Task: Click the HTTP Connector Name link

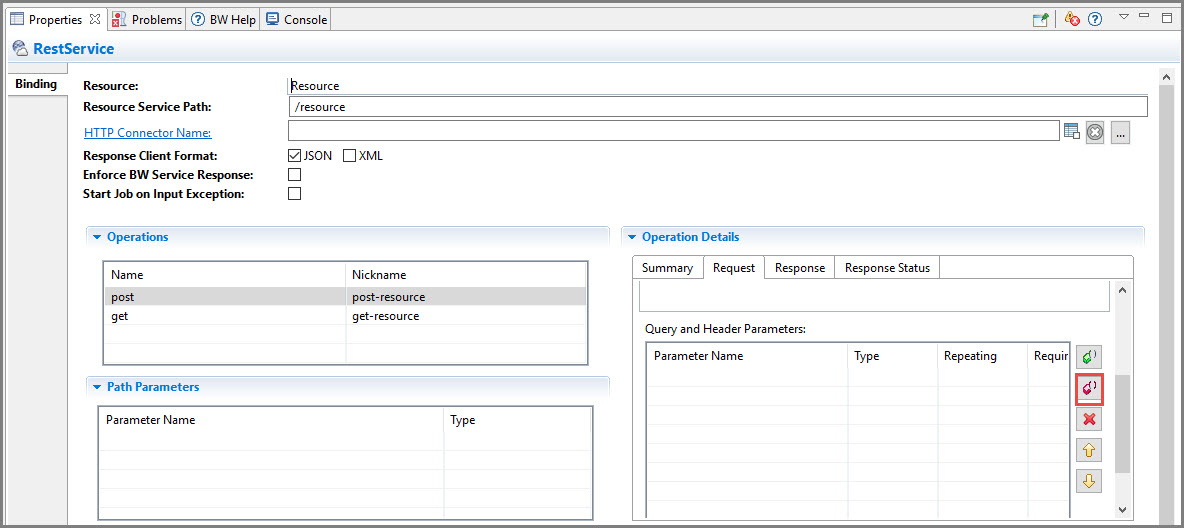Action: 147,133
